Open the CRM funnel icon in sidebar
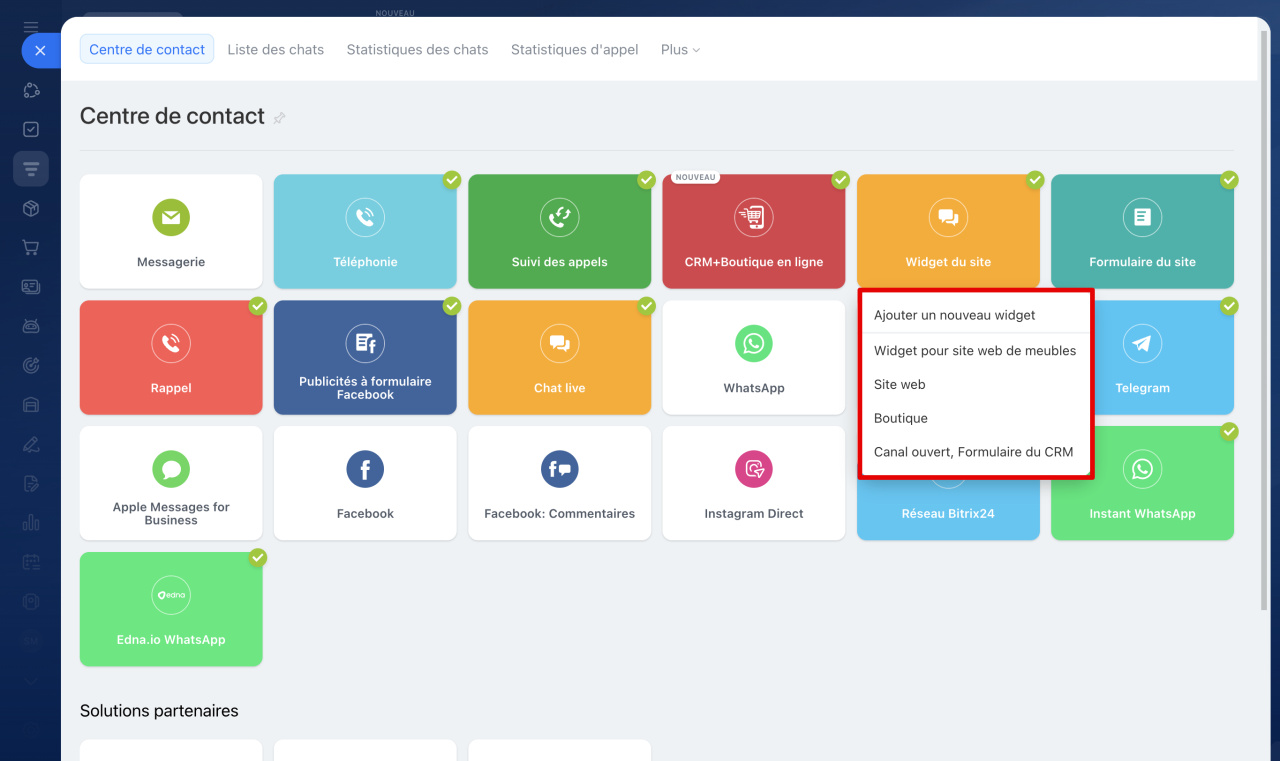 (31, 169)
